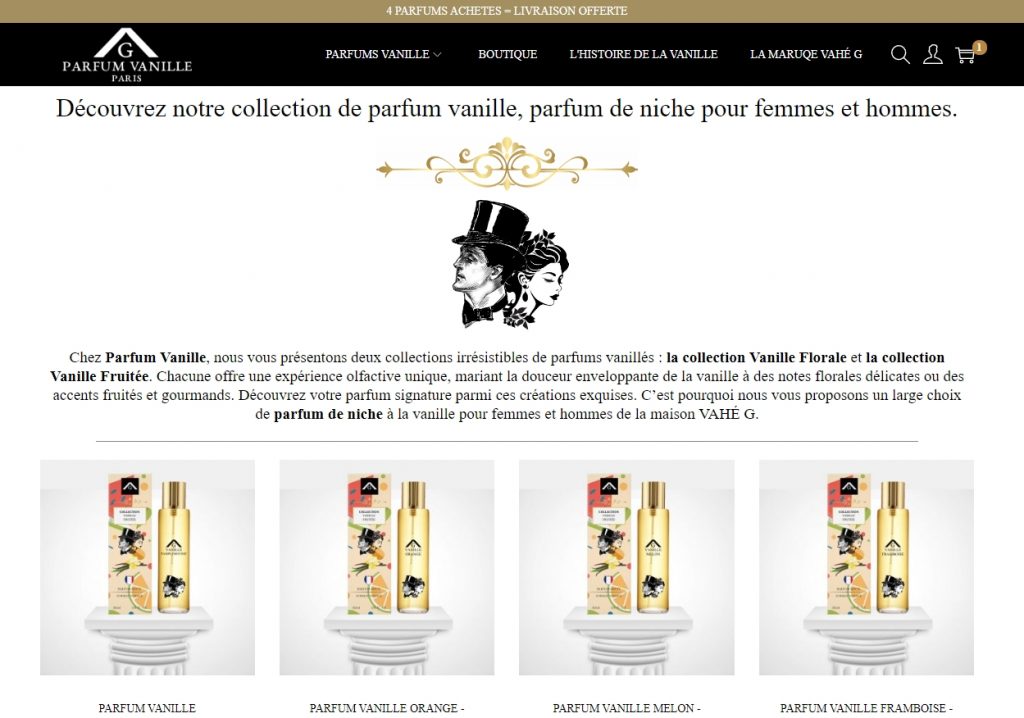Open the Parfum Vanille product title link

click(147, 708)
